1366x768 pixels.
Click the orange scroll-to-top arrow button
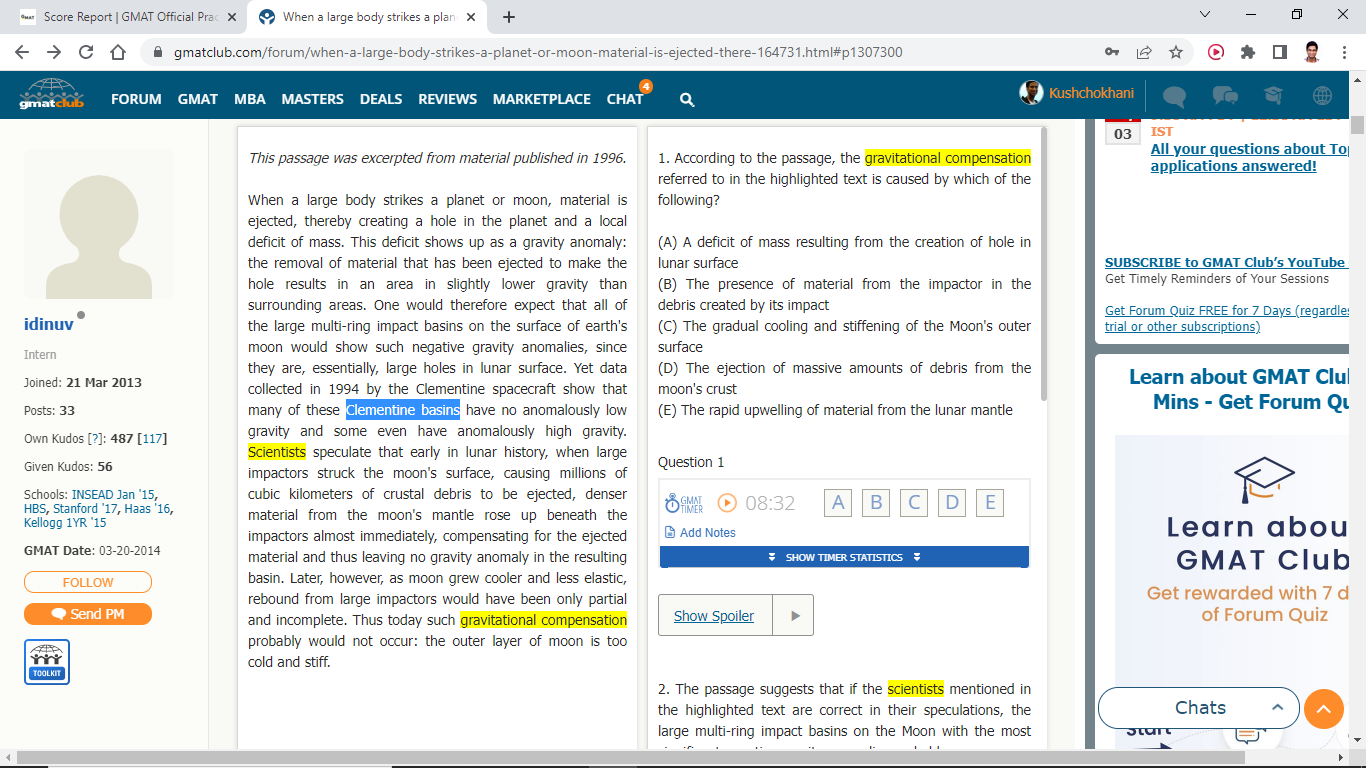[1323, 709]
